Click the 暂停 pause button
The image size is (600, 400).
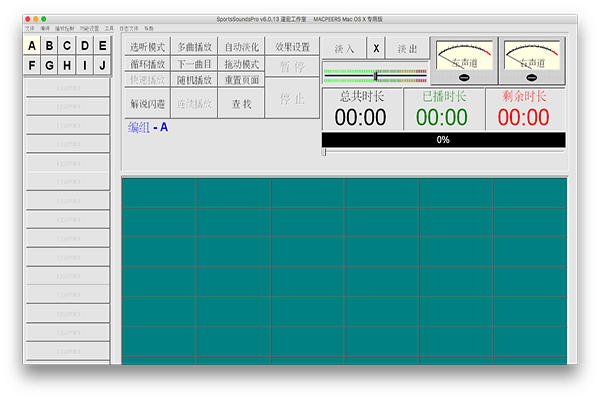292,67
